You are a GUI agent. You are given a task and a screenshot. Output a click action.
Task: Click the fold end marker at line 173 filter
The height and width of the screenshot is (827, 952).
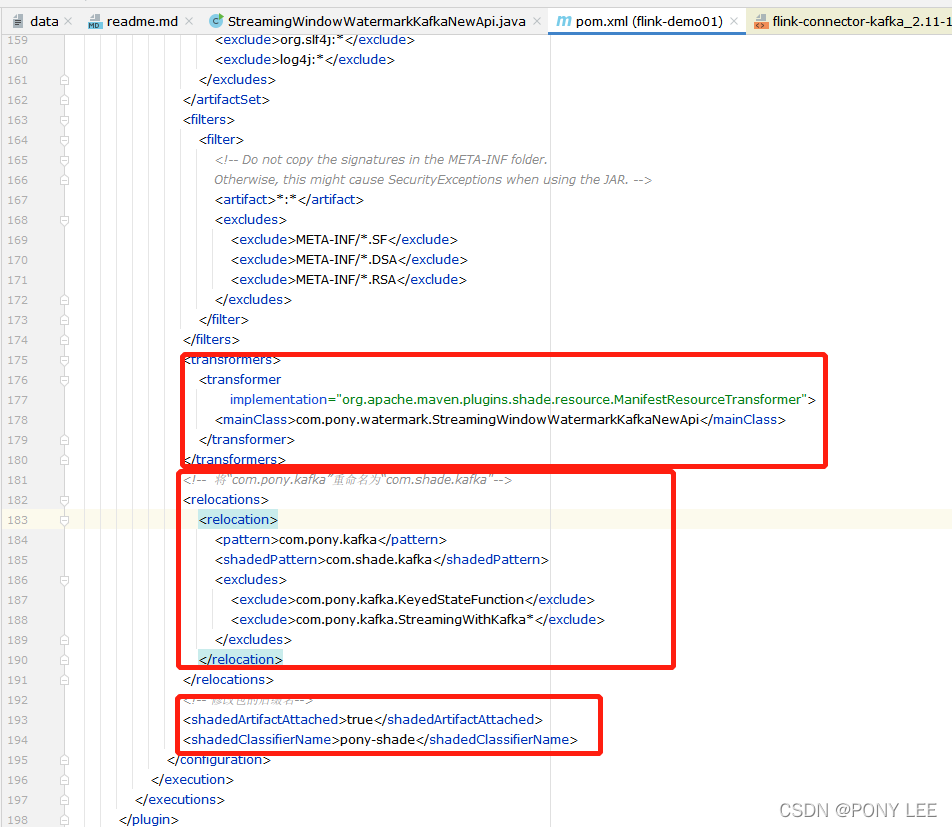click(x=64, y=320)
